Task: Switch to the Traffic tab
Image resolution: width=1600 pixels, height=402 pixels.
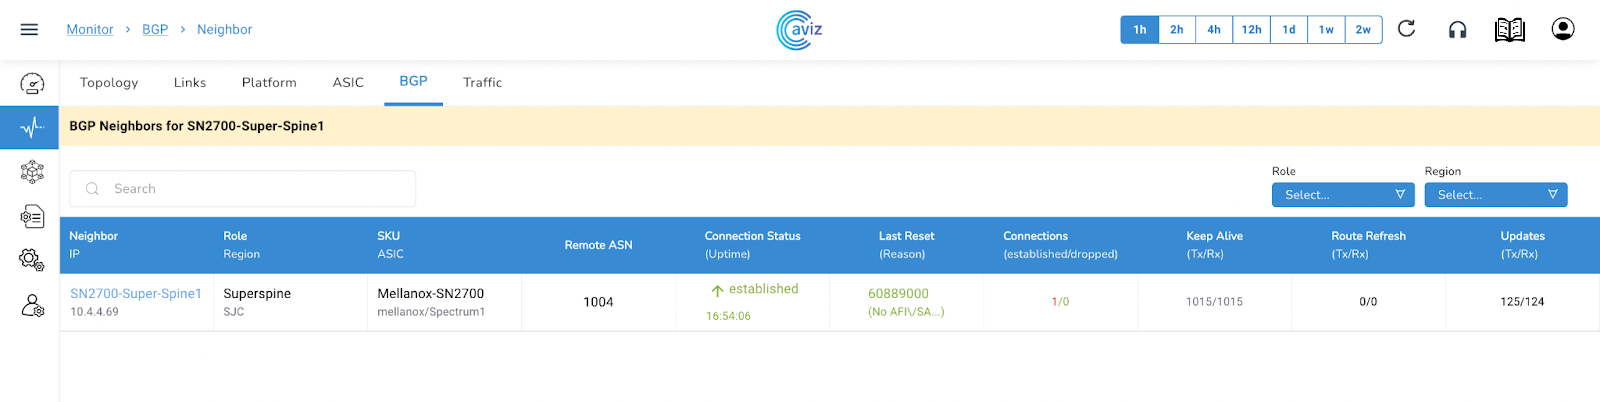Action: click(482, 83)
